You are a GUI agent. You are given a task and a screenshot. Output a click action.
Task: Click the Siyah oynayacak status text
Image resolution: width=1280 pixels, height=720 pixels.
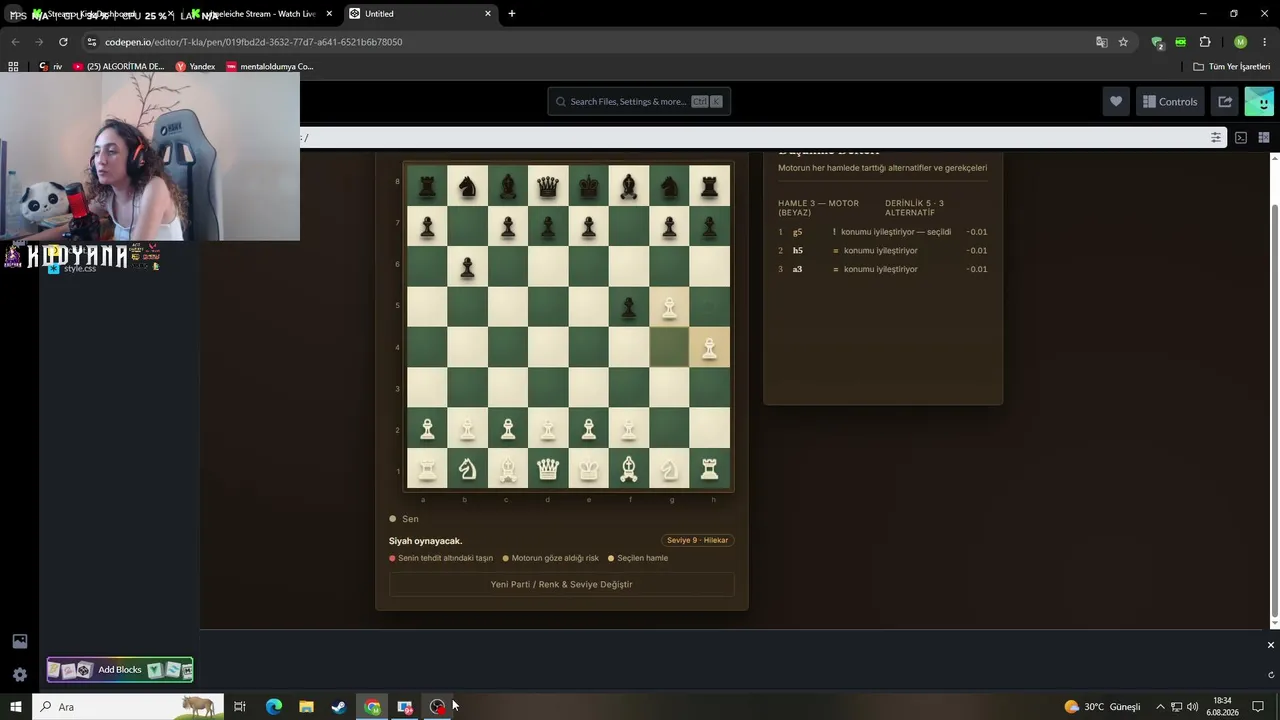(425, 541)
